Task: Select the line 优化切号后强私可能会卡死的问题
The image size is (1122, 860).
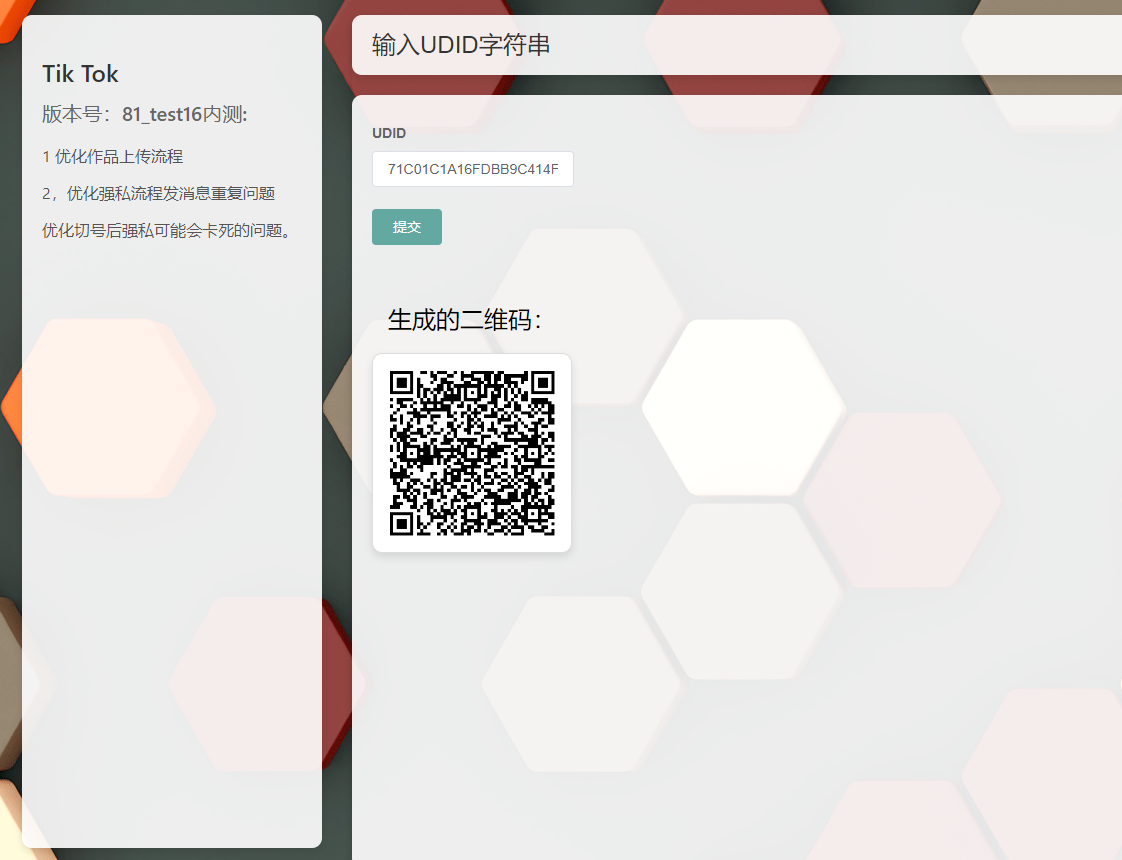Action: (x=166, y=231)
